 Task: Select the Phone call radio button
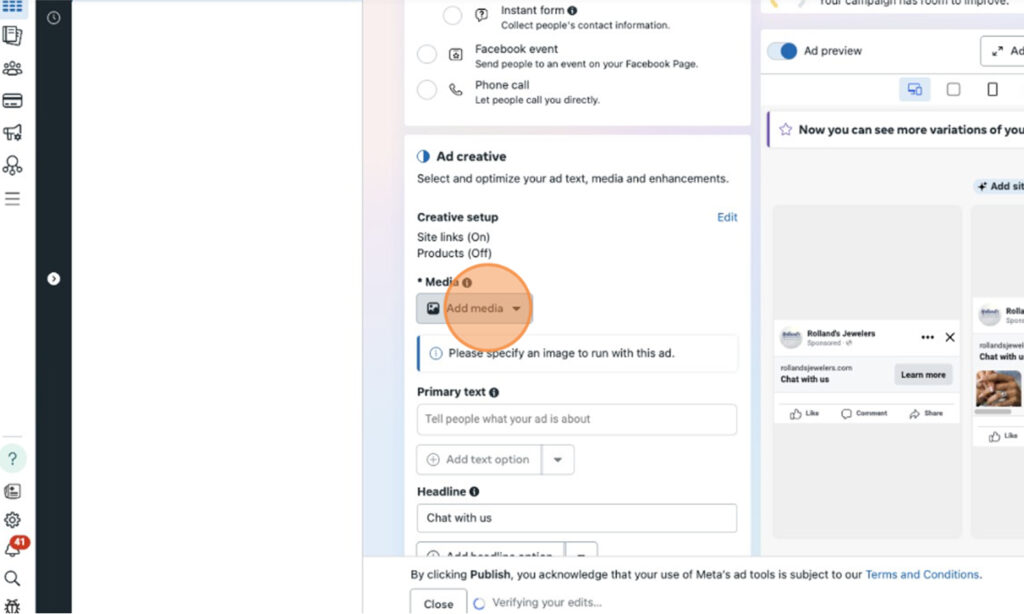click(x=427, y=91)
